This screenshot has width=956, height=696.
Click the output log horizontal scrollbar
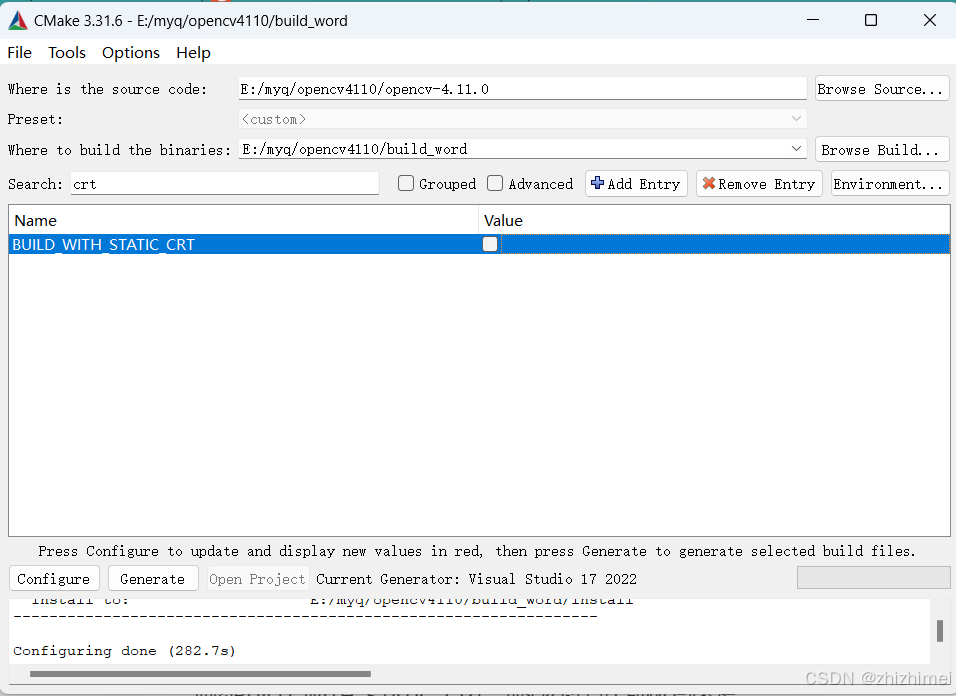200,673
